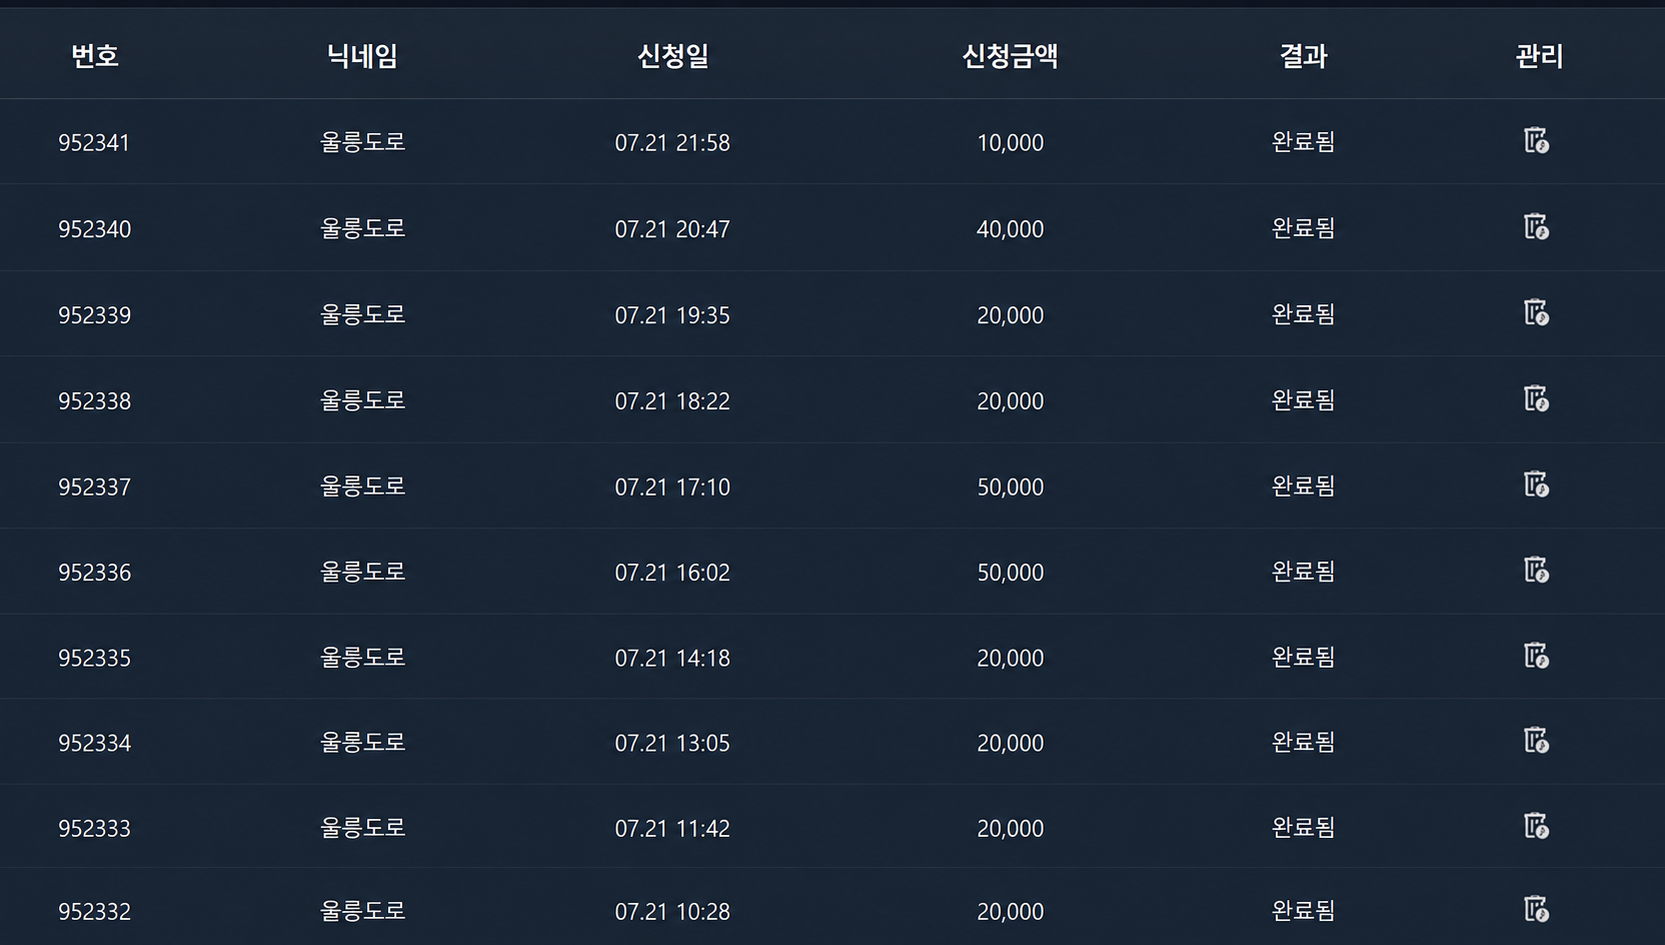Click the 신청금액 column header
The image size is (1665, 945).
click(x=1010, y=56)
